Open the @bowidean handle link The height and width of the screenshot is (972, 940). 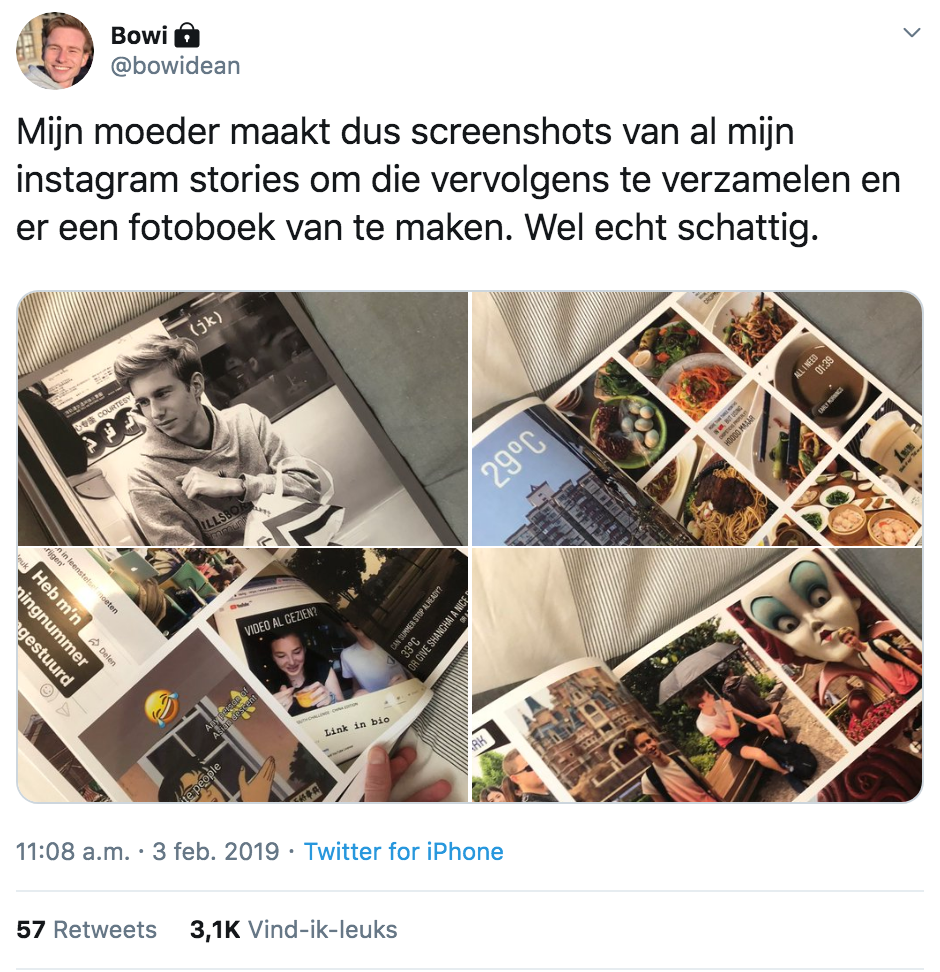[175, 66]
